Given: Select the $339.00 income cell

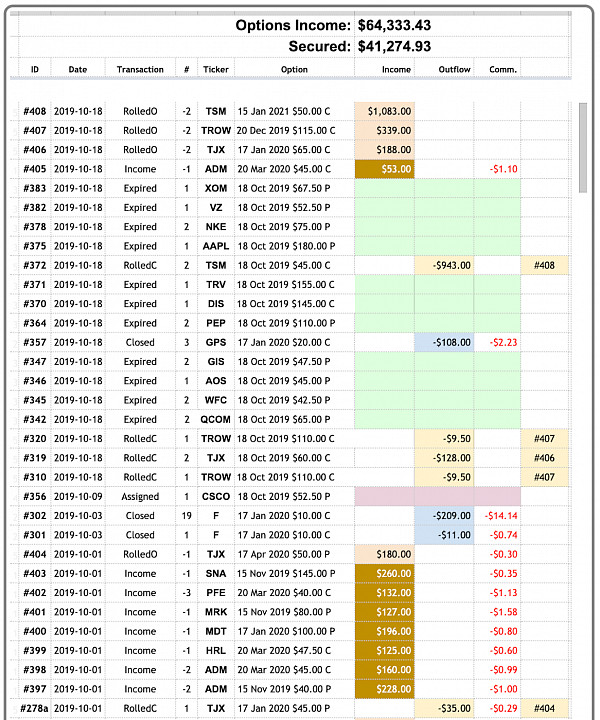Looking at the screenshot, I should coord(385,131).
